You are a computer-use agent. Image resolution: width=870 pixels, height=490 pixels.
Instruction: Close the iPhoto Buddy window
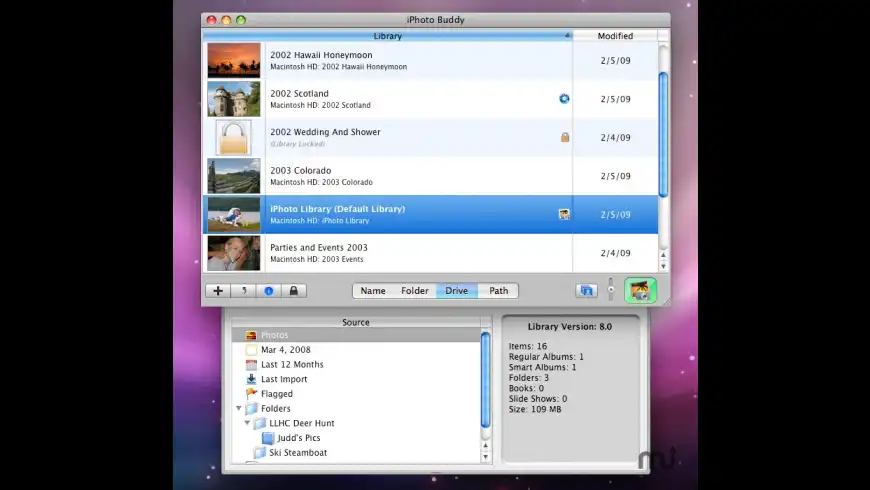click(211, 20)
